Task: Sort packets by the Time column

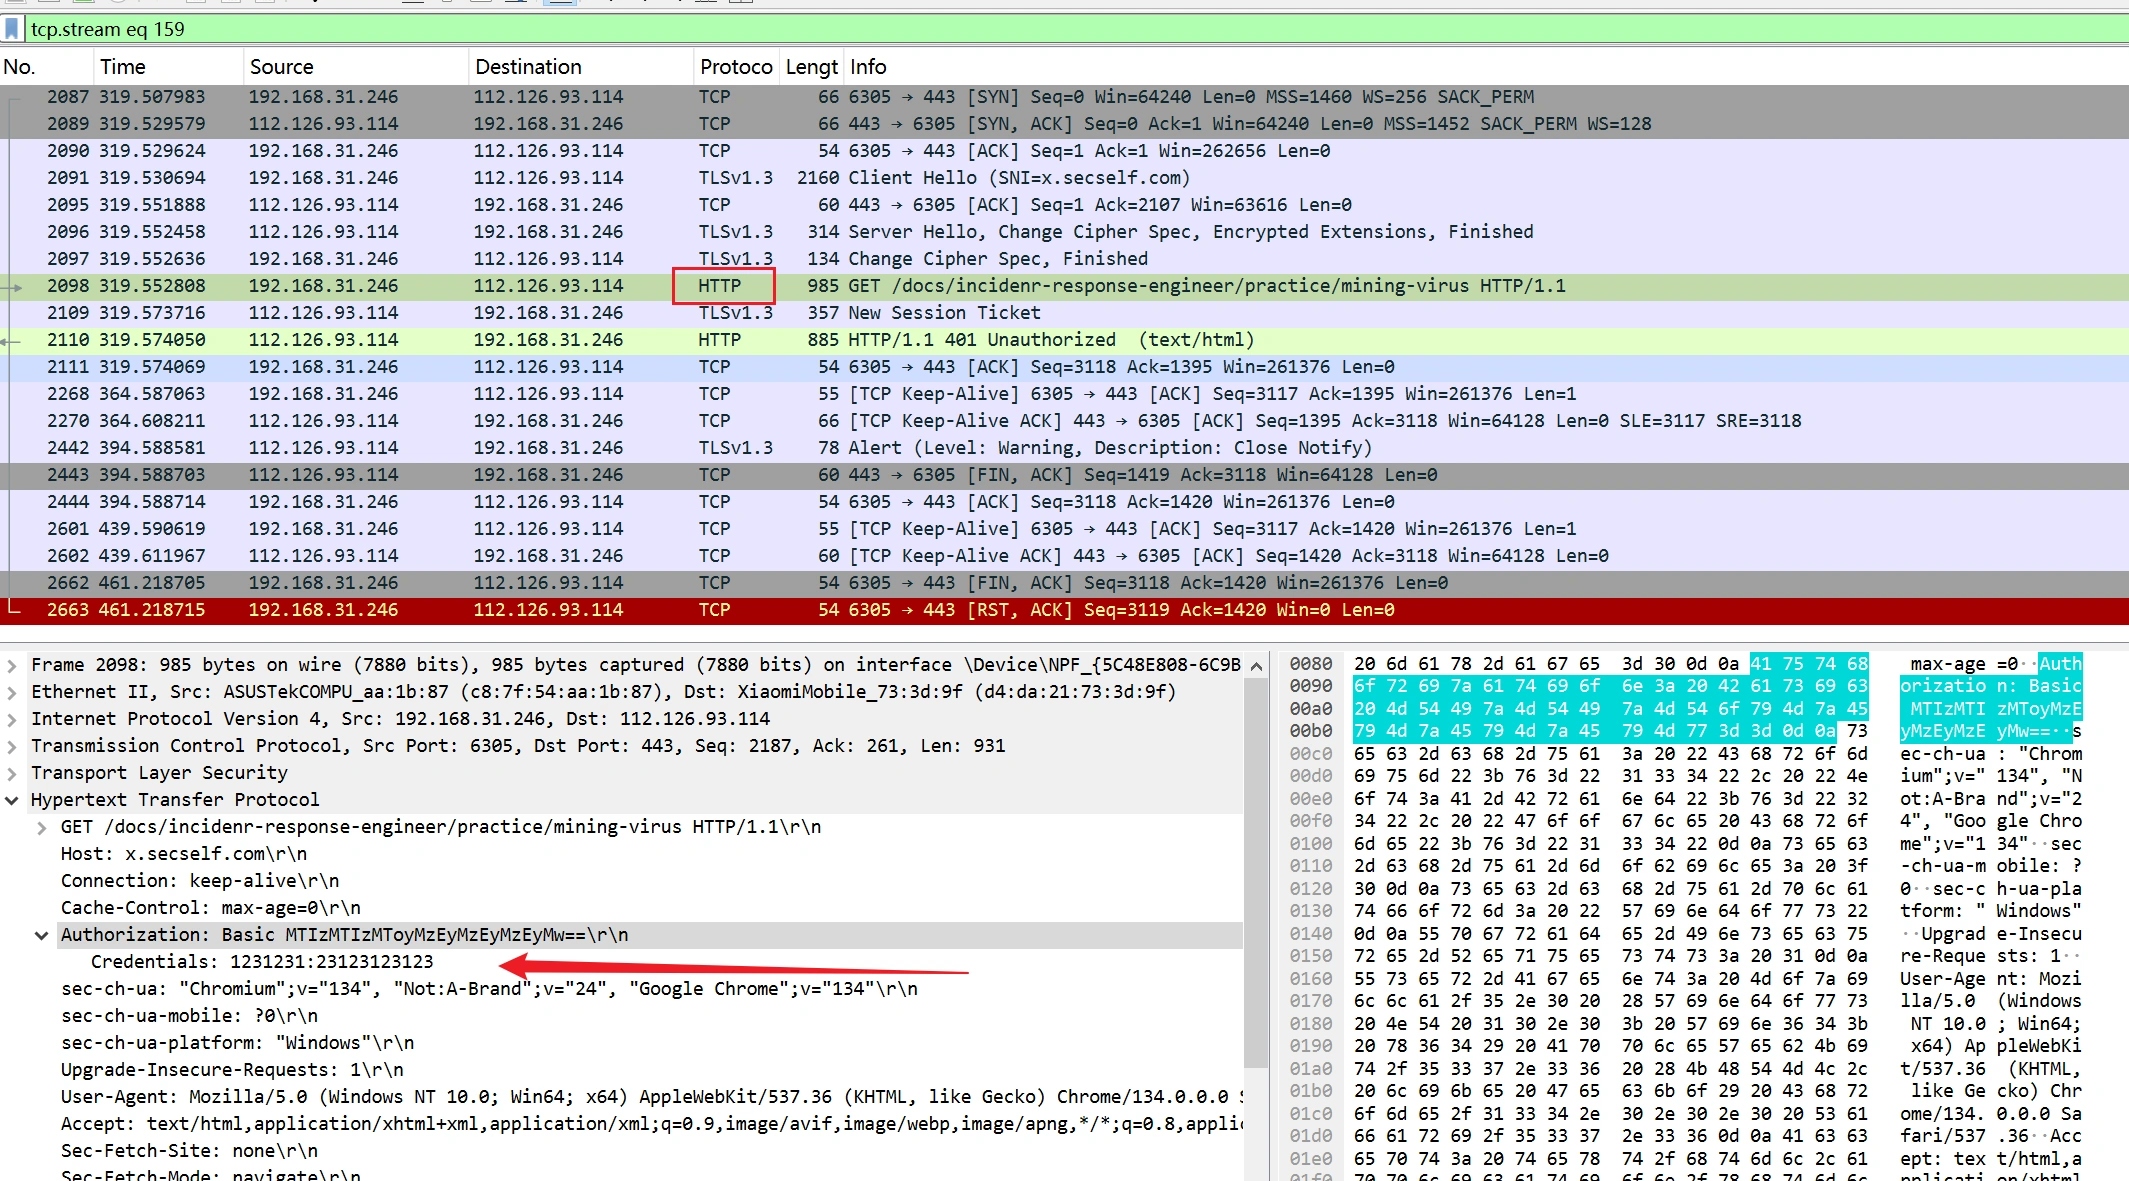Action: [123, 67]
